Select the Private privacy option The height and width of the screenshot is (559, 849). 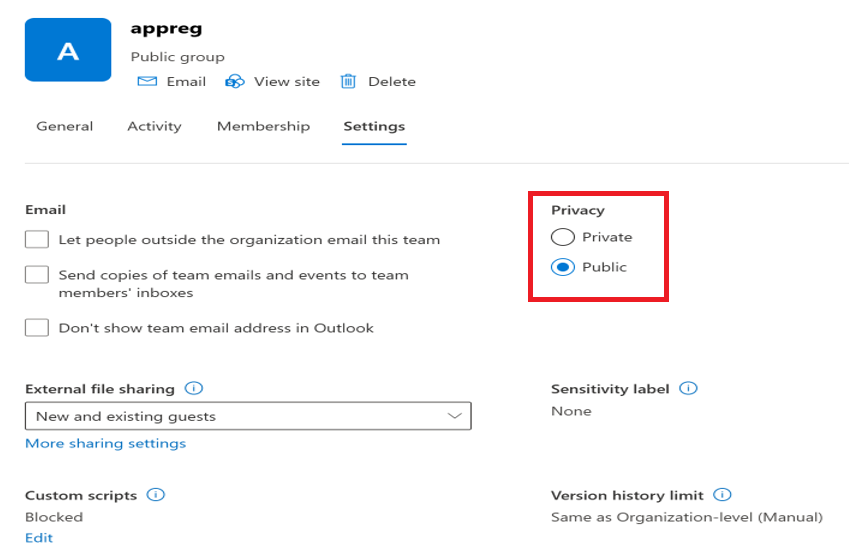click(x=563, y=237)
